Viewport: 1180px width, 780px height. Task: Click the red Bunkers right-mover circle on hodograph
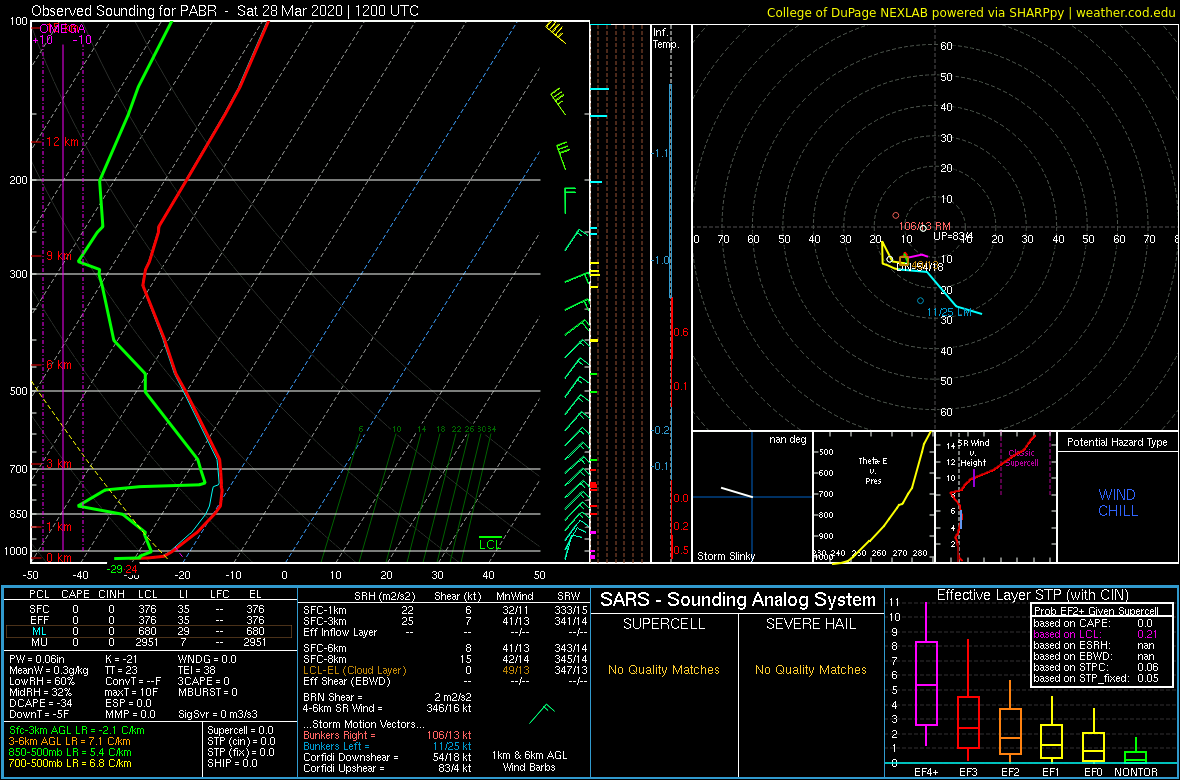click(896, 215)
